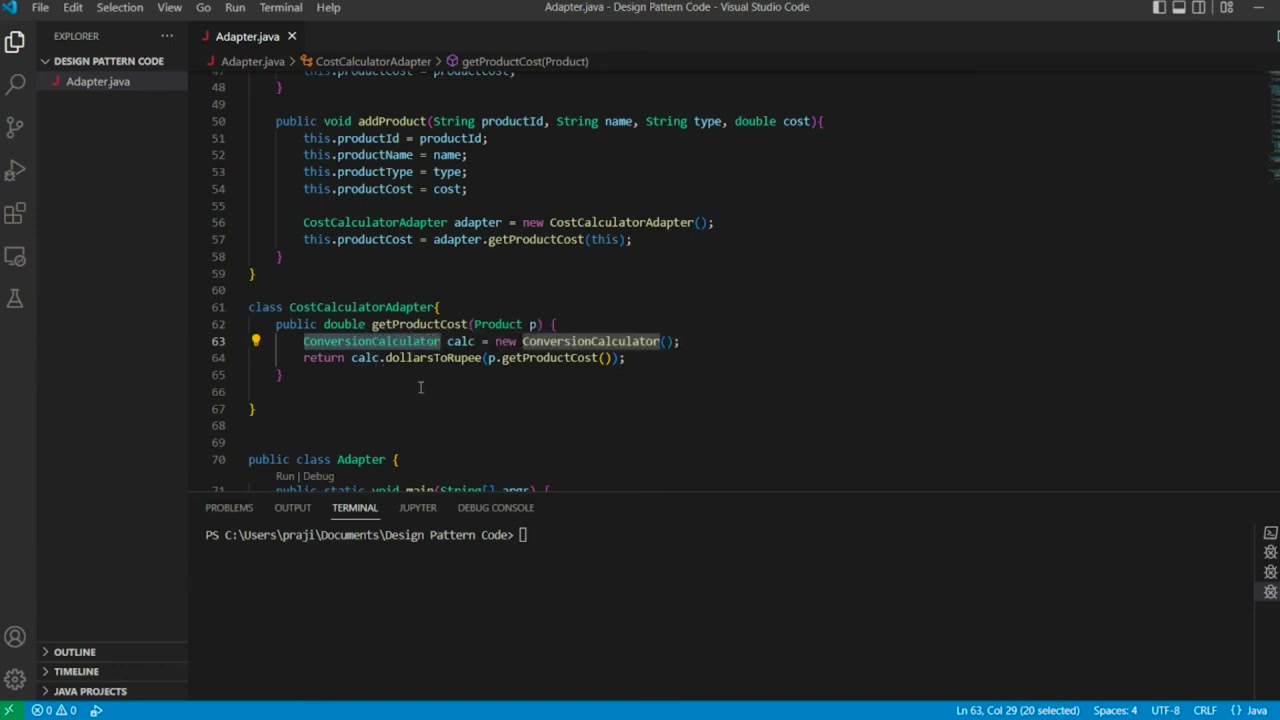Screen dimensions: 1280x720
Task: Click the run/debug status bar icon
Action: [x=97, y=710]
